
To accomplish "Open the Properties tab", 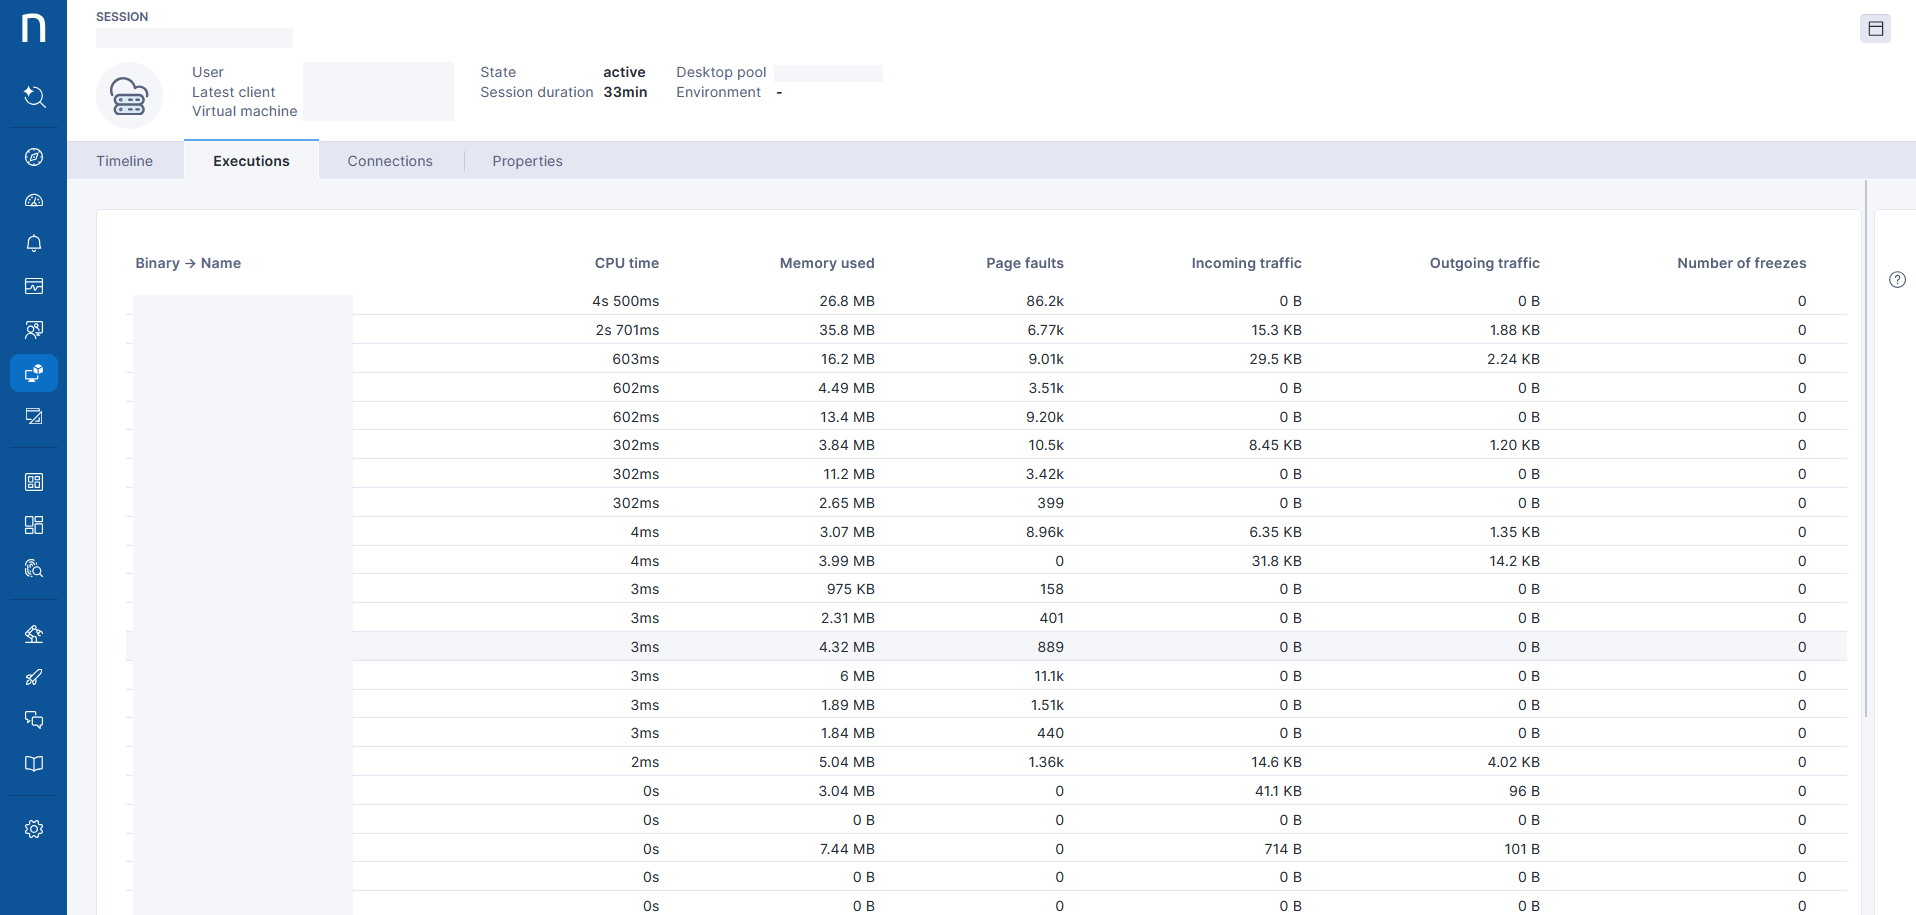I will 527,161.
